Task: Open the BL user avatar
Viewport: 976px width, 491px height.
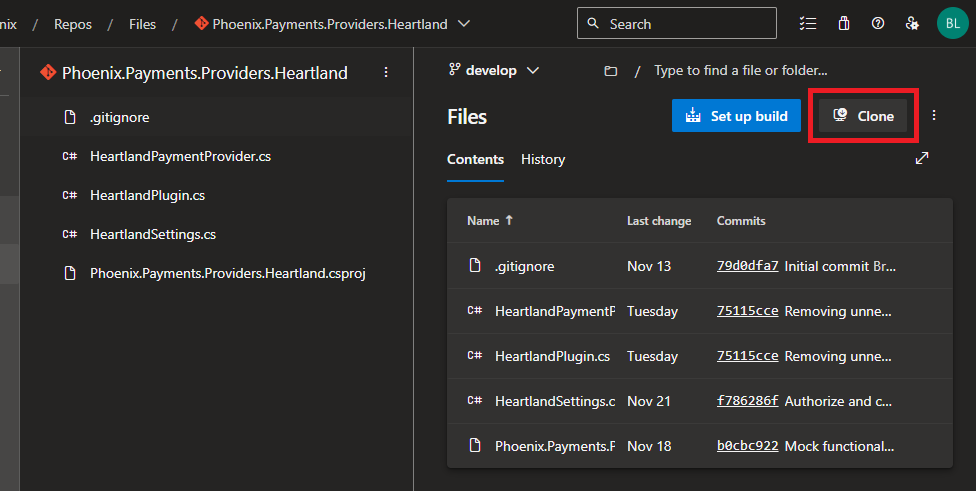Action: 952,24
